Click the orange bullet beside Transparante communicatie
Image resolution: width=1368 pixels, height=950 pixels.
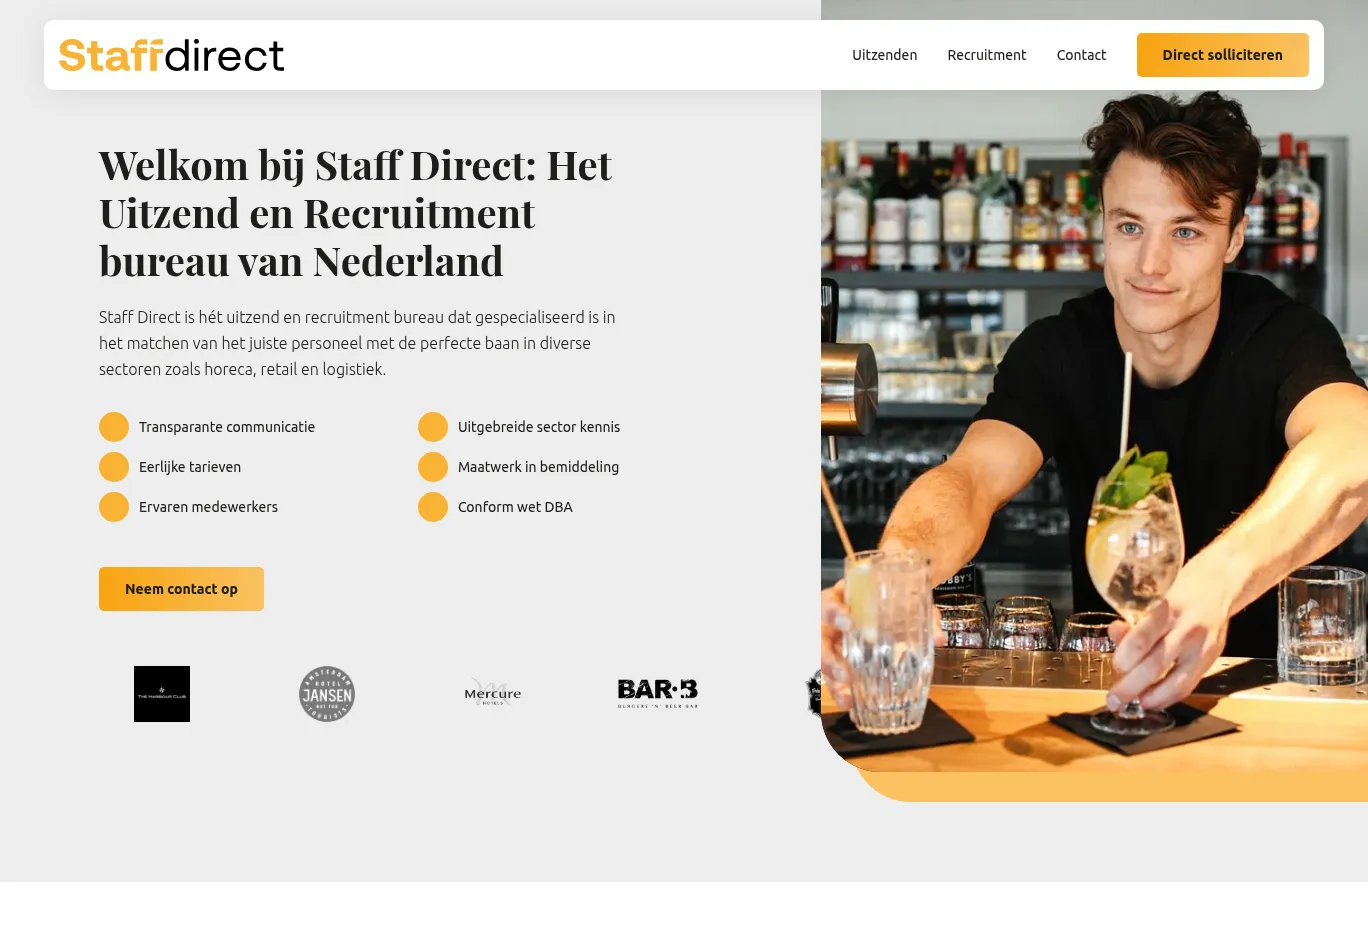[x=114, y=427]
